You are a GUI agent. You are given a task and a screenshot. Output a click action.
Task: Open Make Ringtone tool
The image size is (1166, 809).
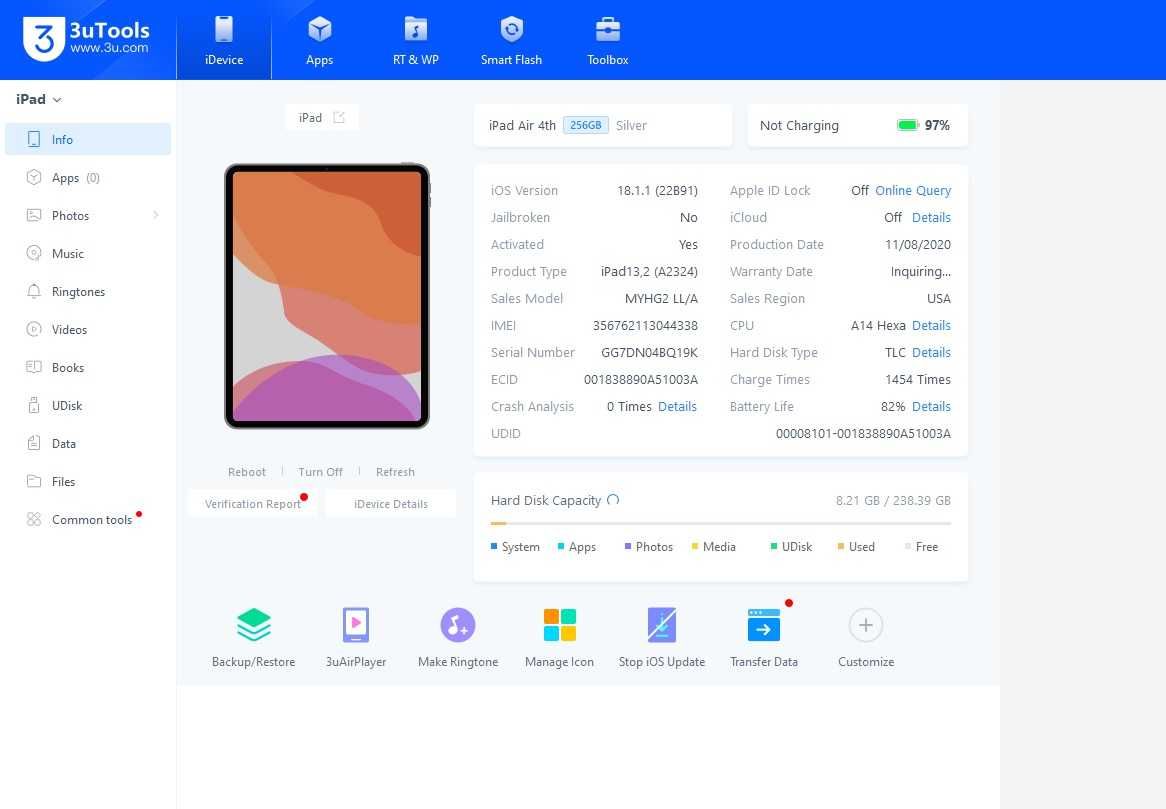(458, 638)
